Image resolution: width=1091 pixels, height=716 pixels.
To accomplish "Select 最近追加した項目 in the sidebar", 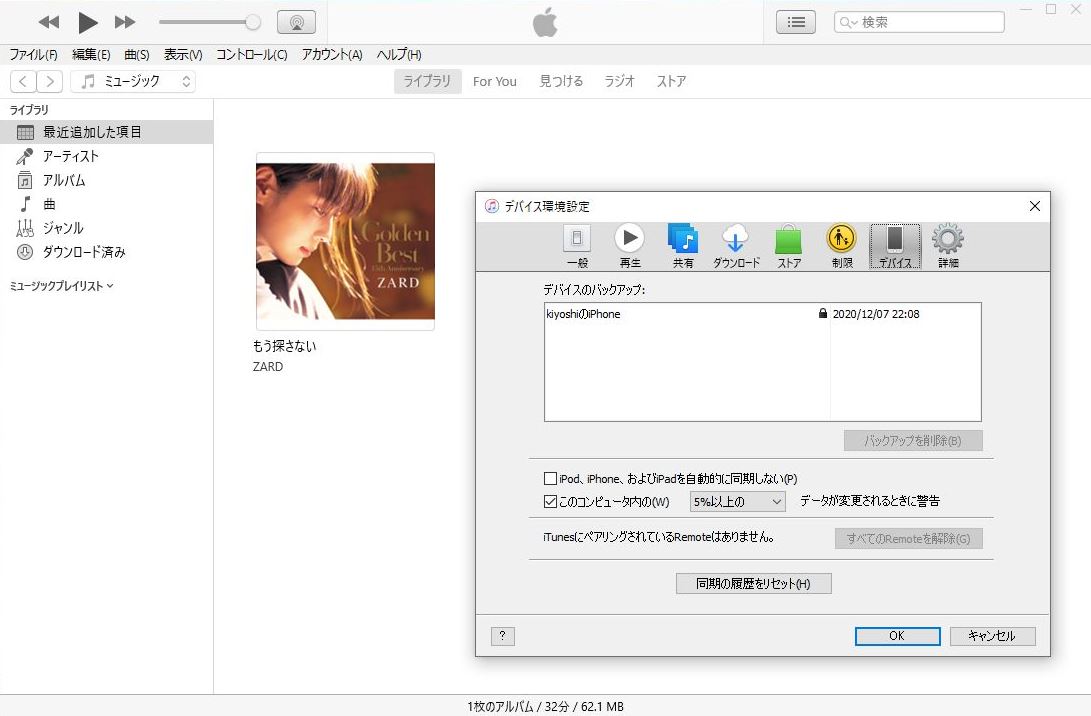I will click(106, 132).
